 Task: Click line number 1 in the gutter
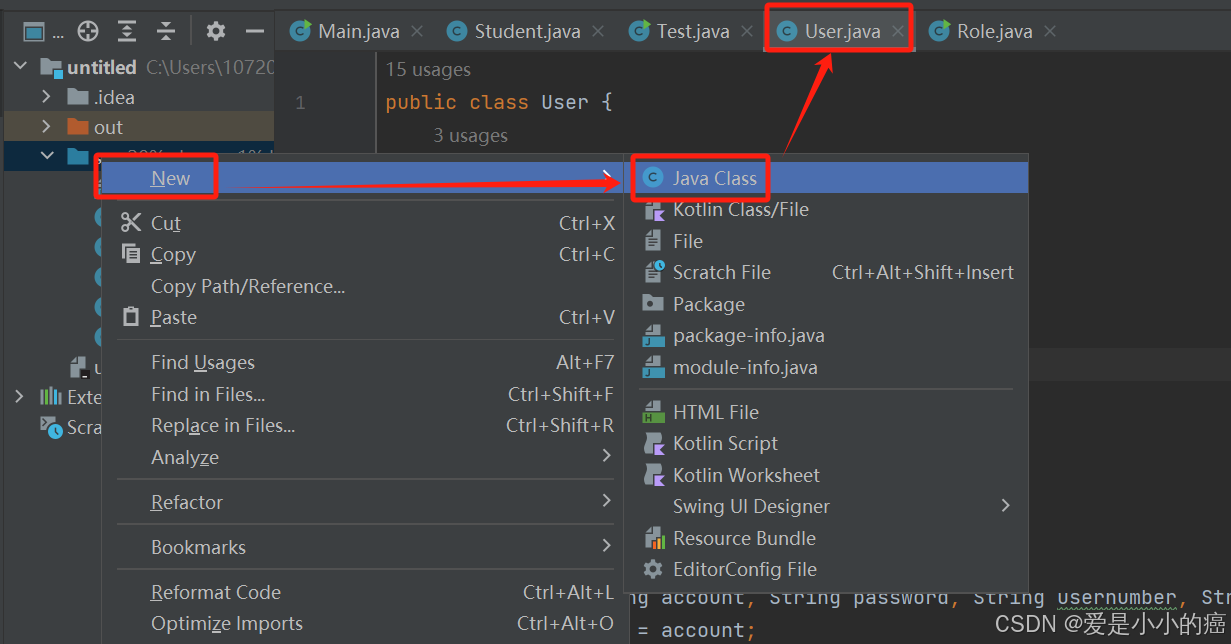pyautogui.click(x=300, y=102)
